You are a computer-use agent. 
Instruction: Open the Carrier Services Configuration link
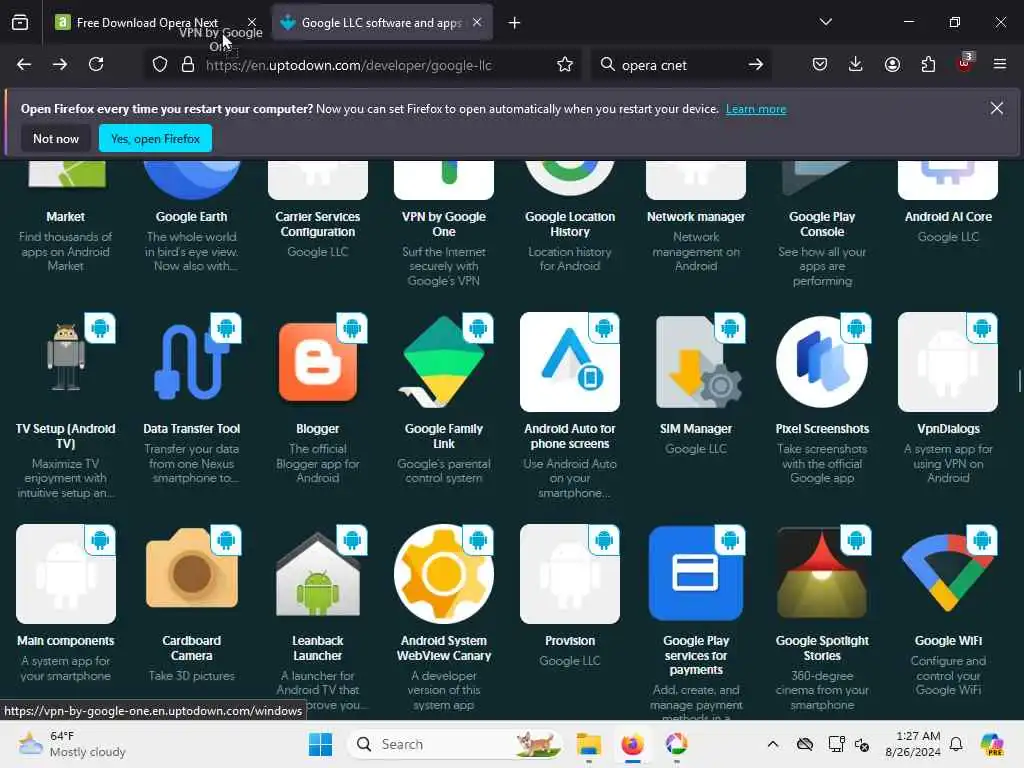pos(317,224)
